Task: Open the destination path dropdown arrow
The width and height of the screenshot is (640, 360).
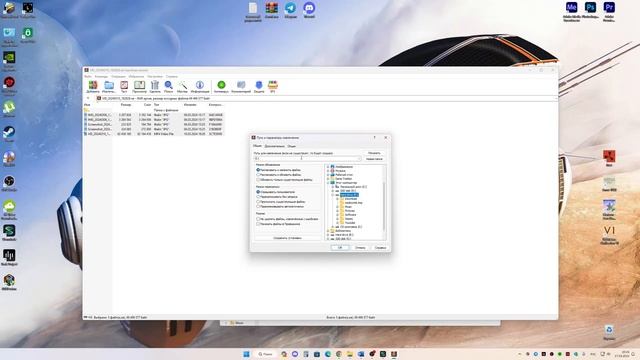Action: (359, 158)
